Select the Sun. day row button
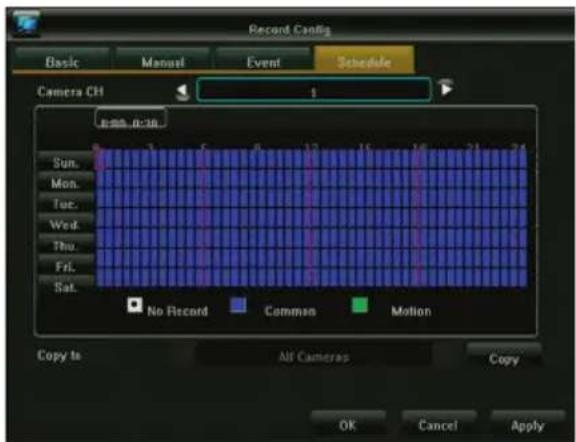Viewport: 576px width, 442px height. pos(66,161)
